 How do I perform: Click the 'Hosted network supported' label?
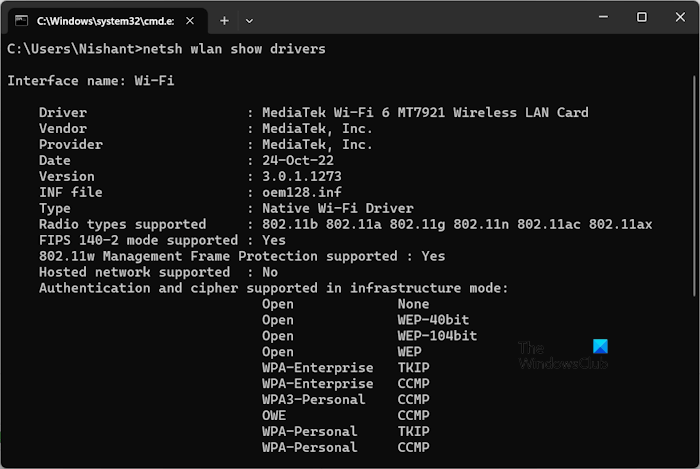coord(134,272)
